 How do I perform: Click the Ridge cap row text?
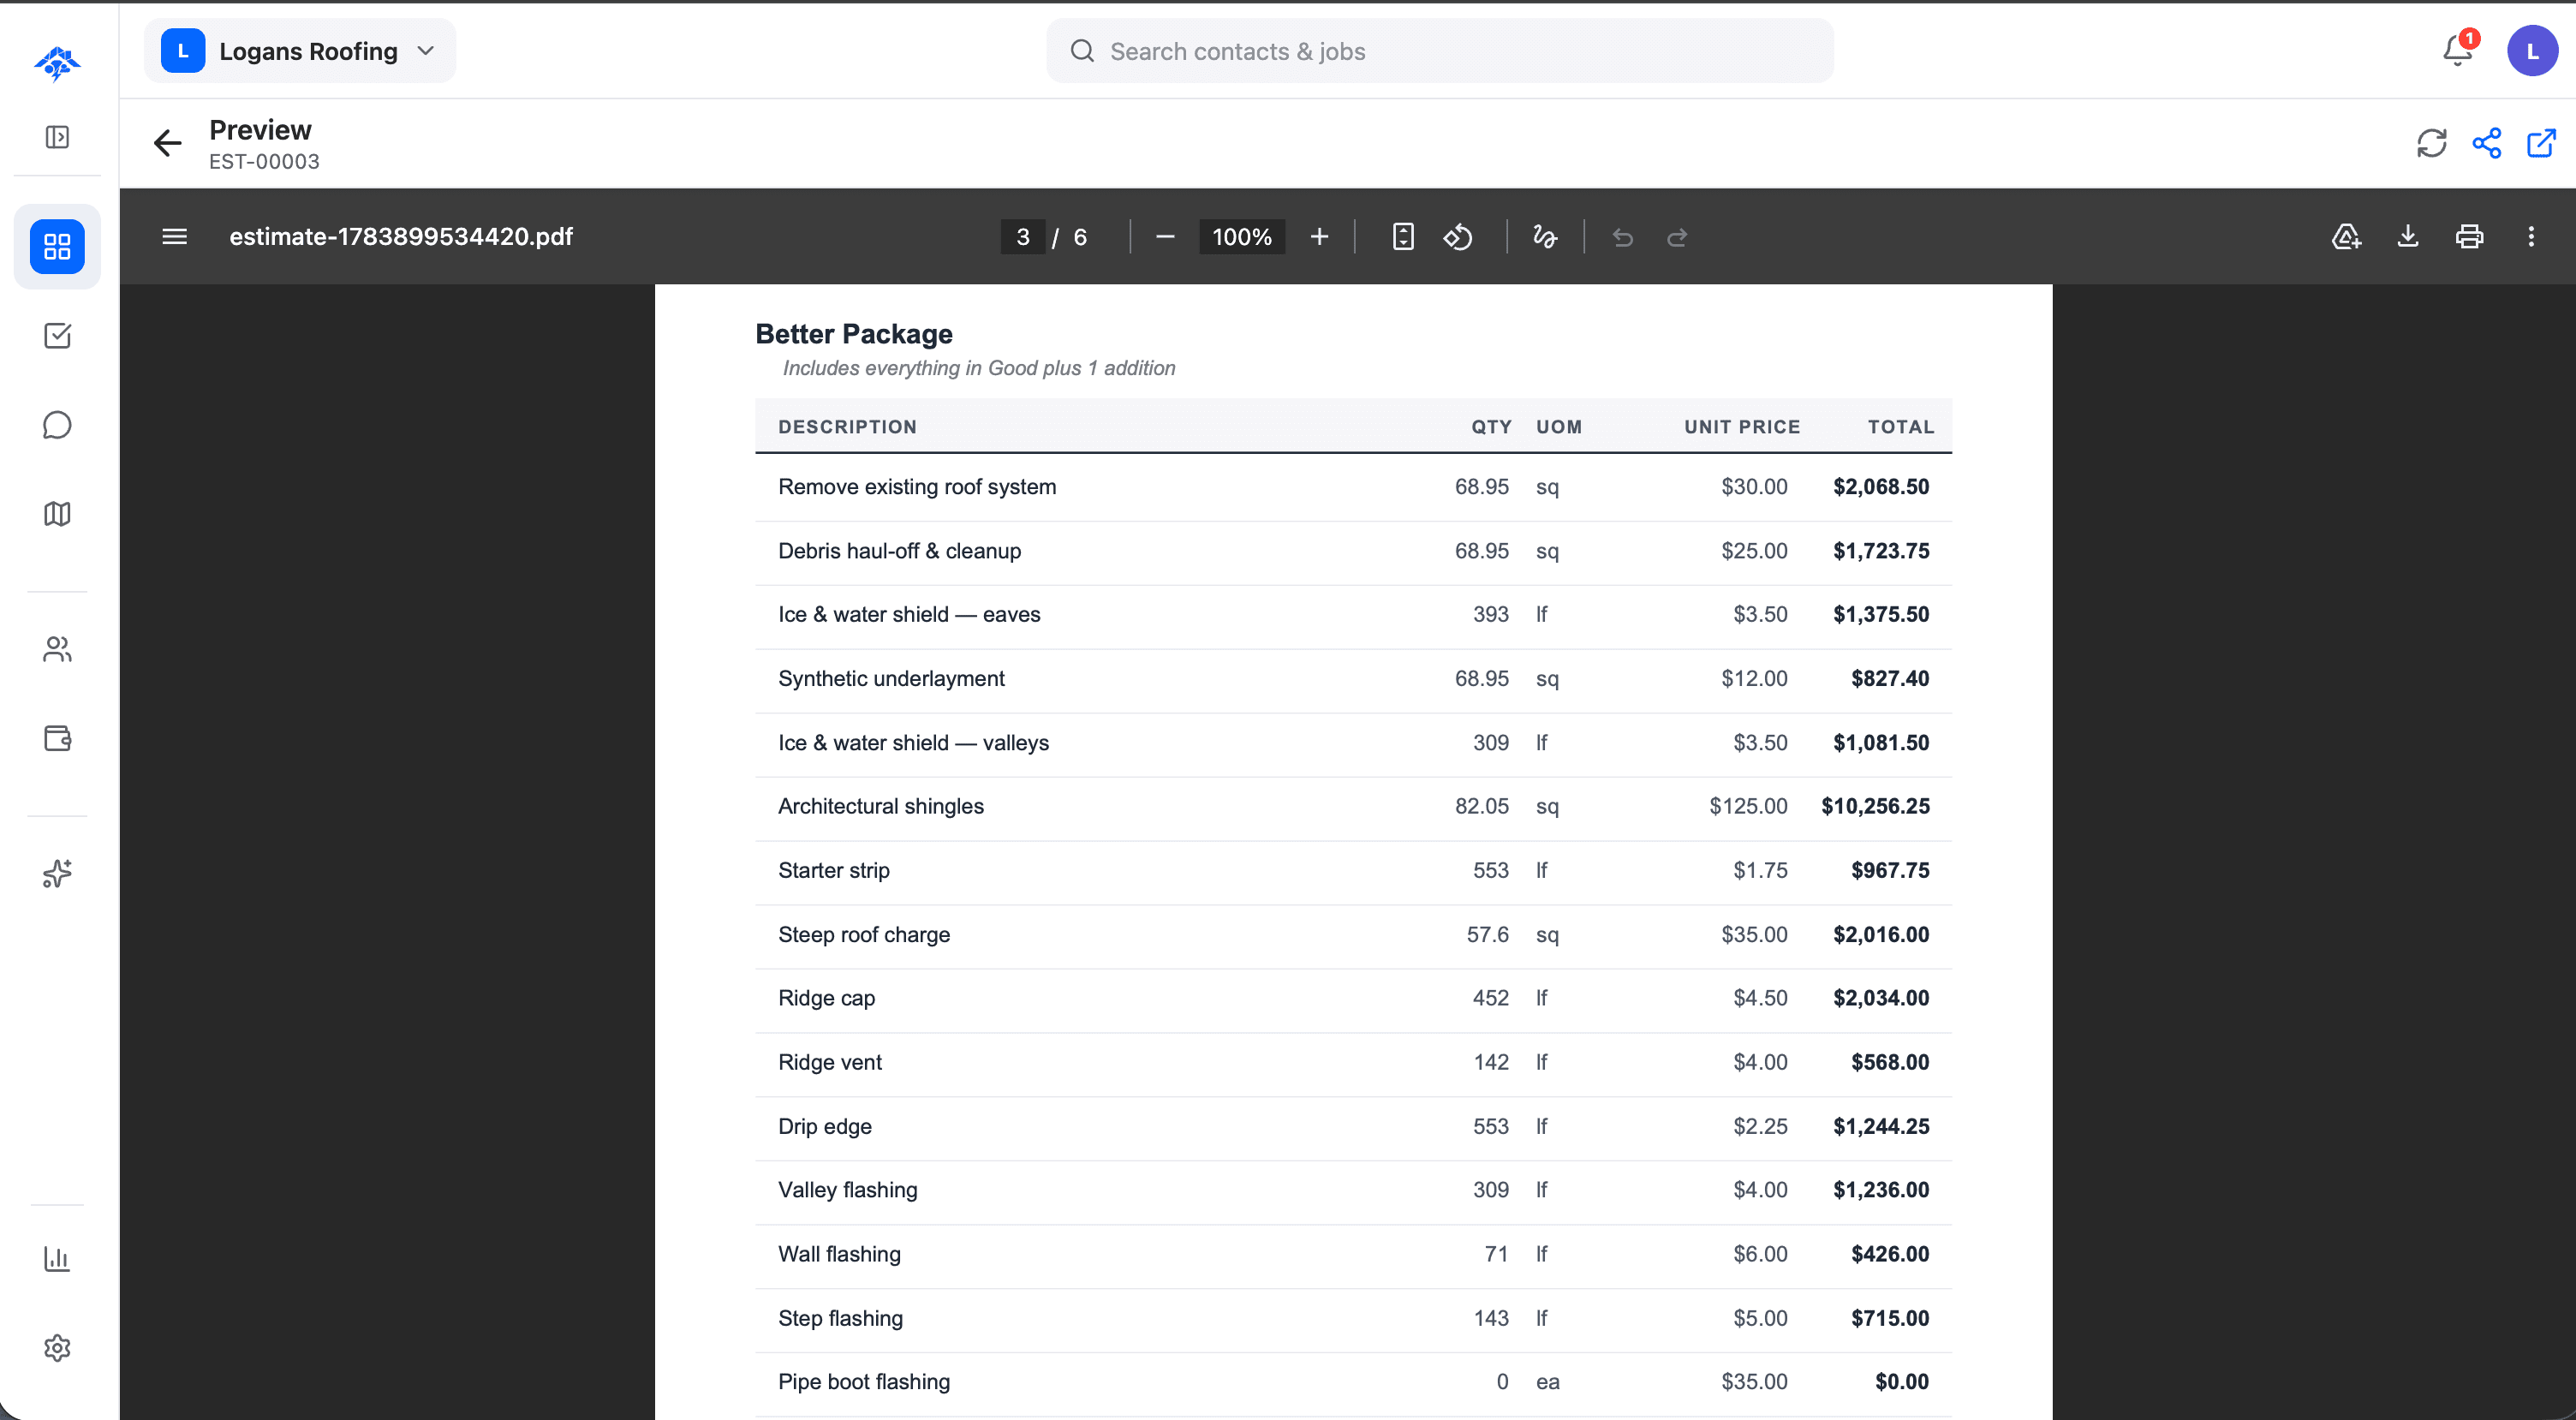point(827,998)
